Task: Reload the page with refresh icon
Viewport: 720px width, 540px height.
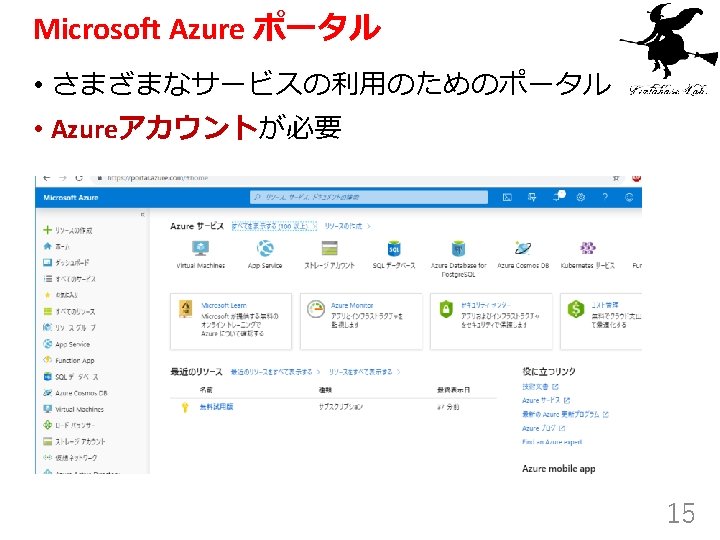Action: click(x=79, y=178)
